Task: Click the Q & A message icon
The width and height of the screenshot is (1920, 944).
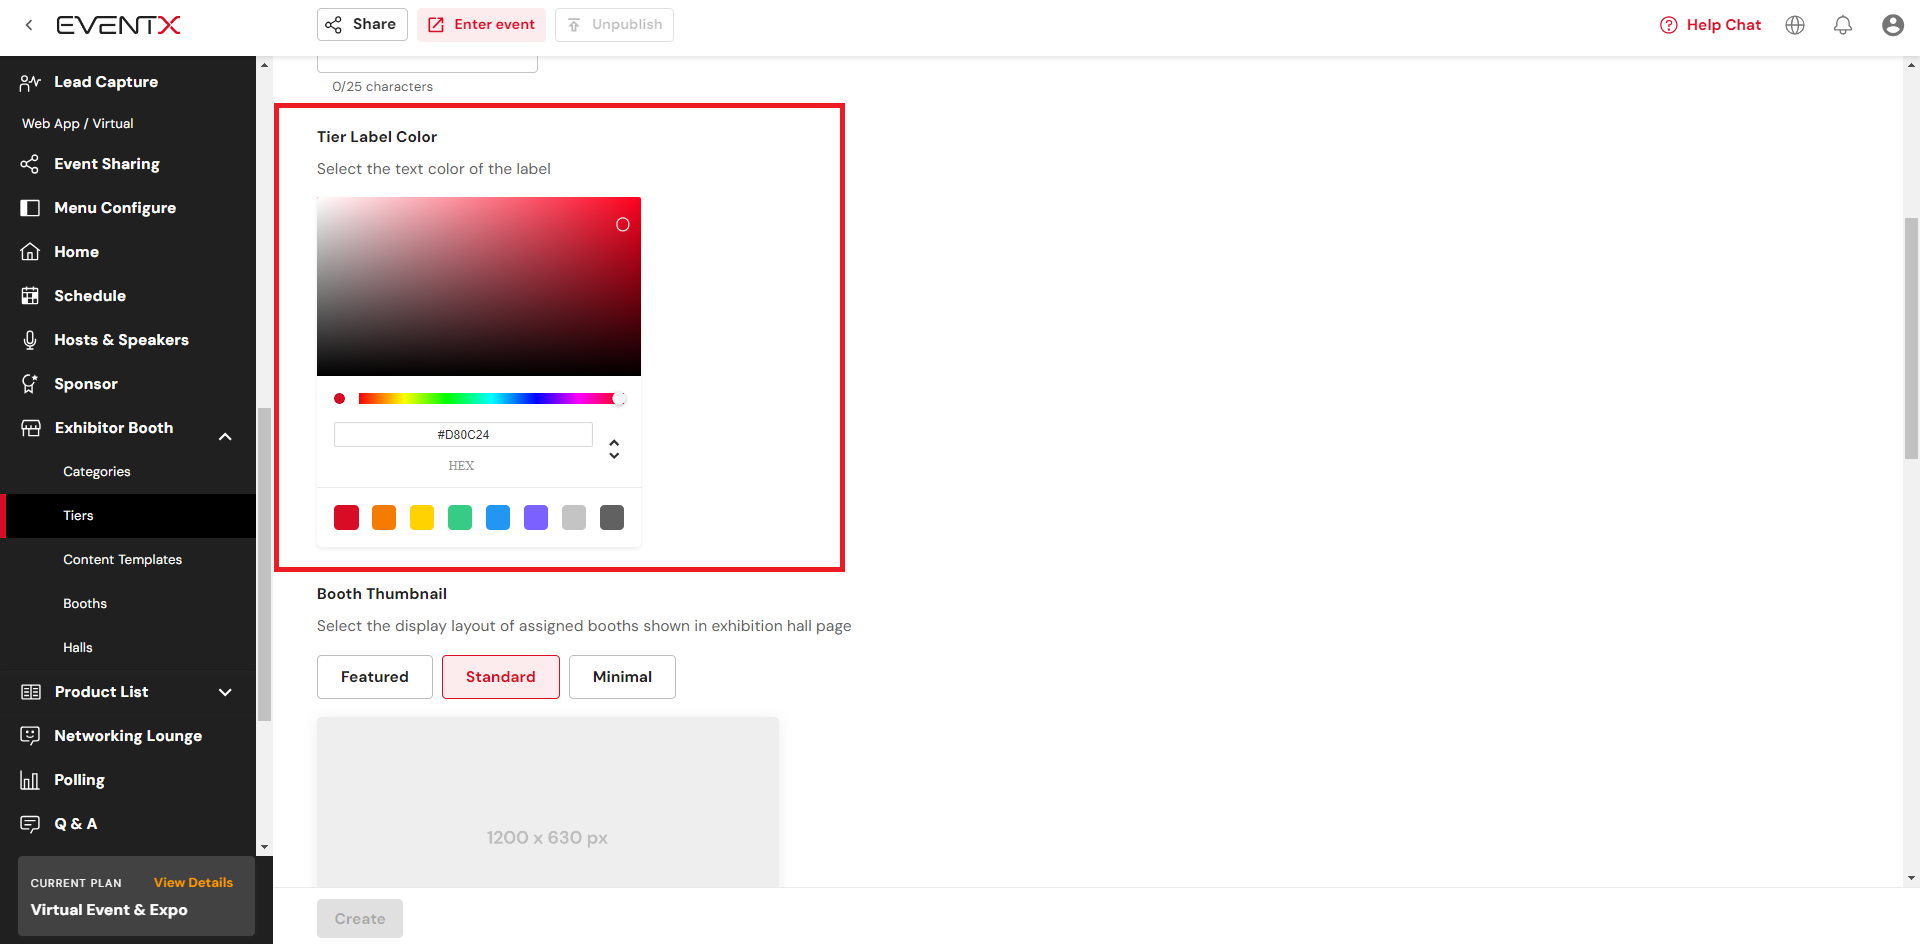Action: (x=30, y=824)
